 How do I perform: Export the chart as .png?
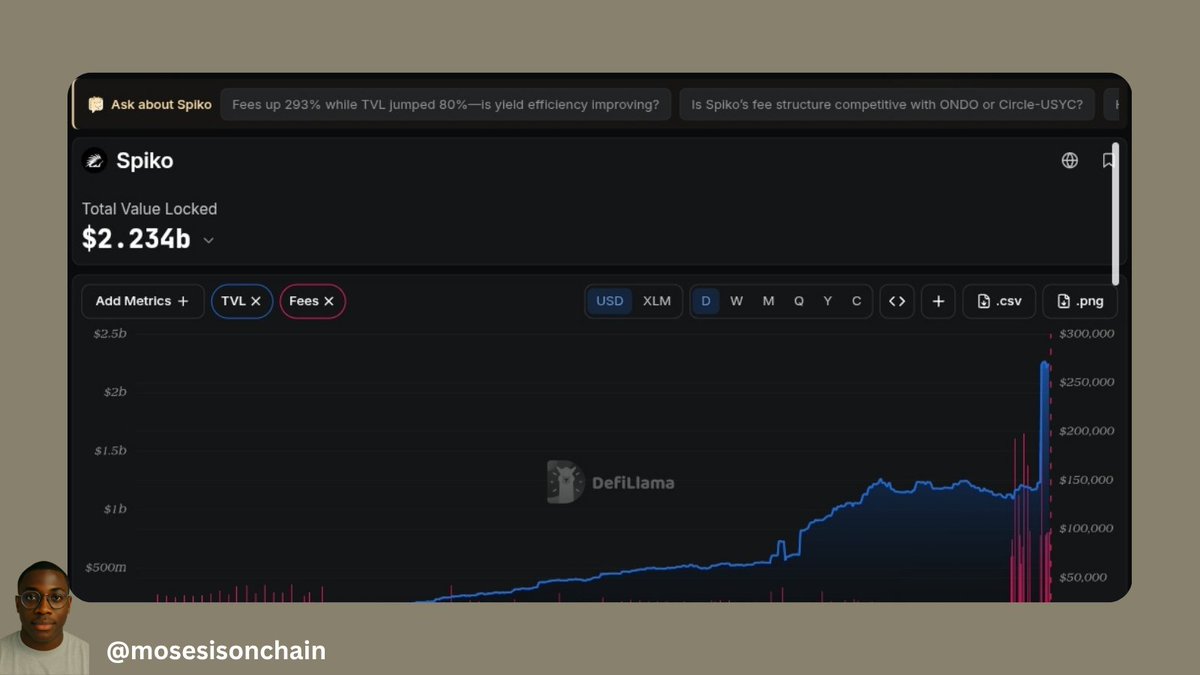(x=1080, y=301)
